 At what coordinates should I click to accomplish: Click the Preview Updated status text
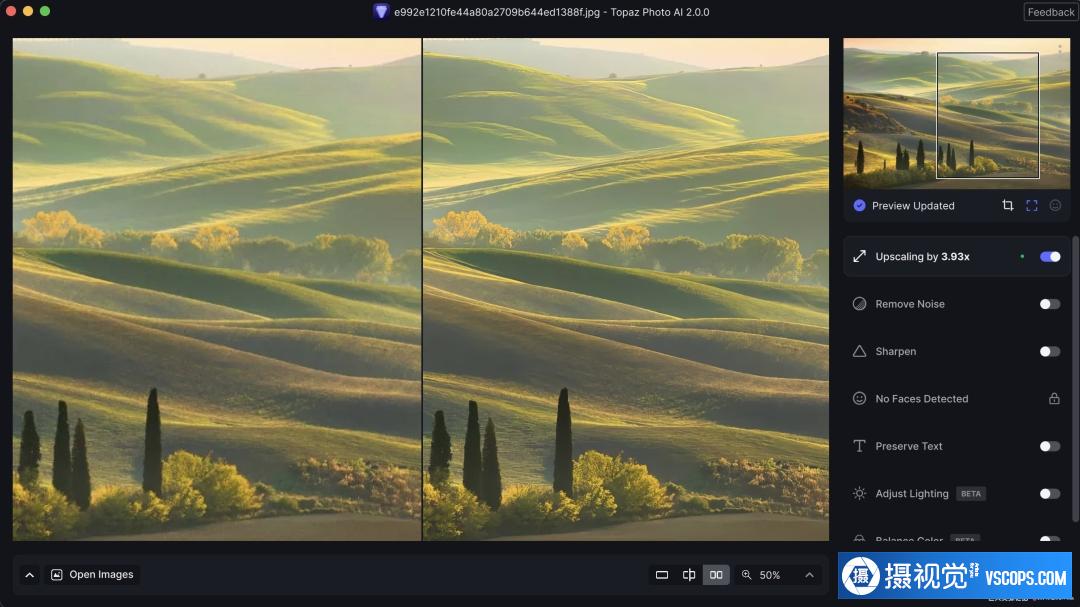[x=913, y=205]
